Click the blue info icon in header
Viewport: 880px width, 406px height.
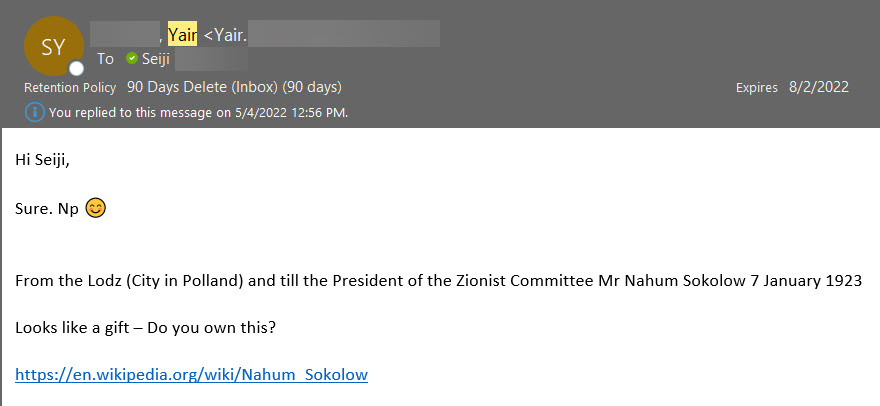[x=35, y=112]
